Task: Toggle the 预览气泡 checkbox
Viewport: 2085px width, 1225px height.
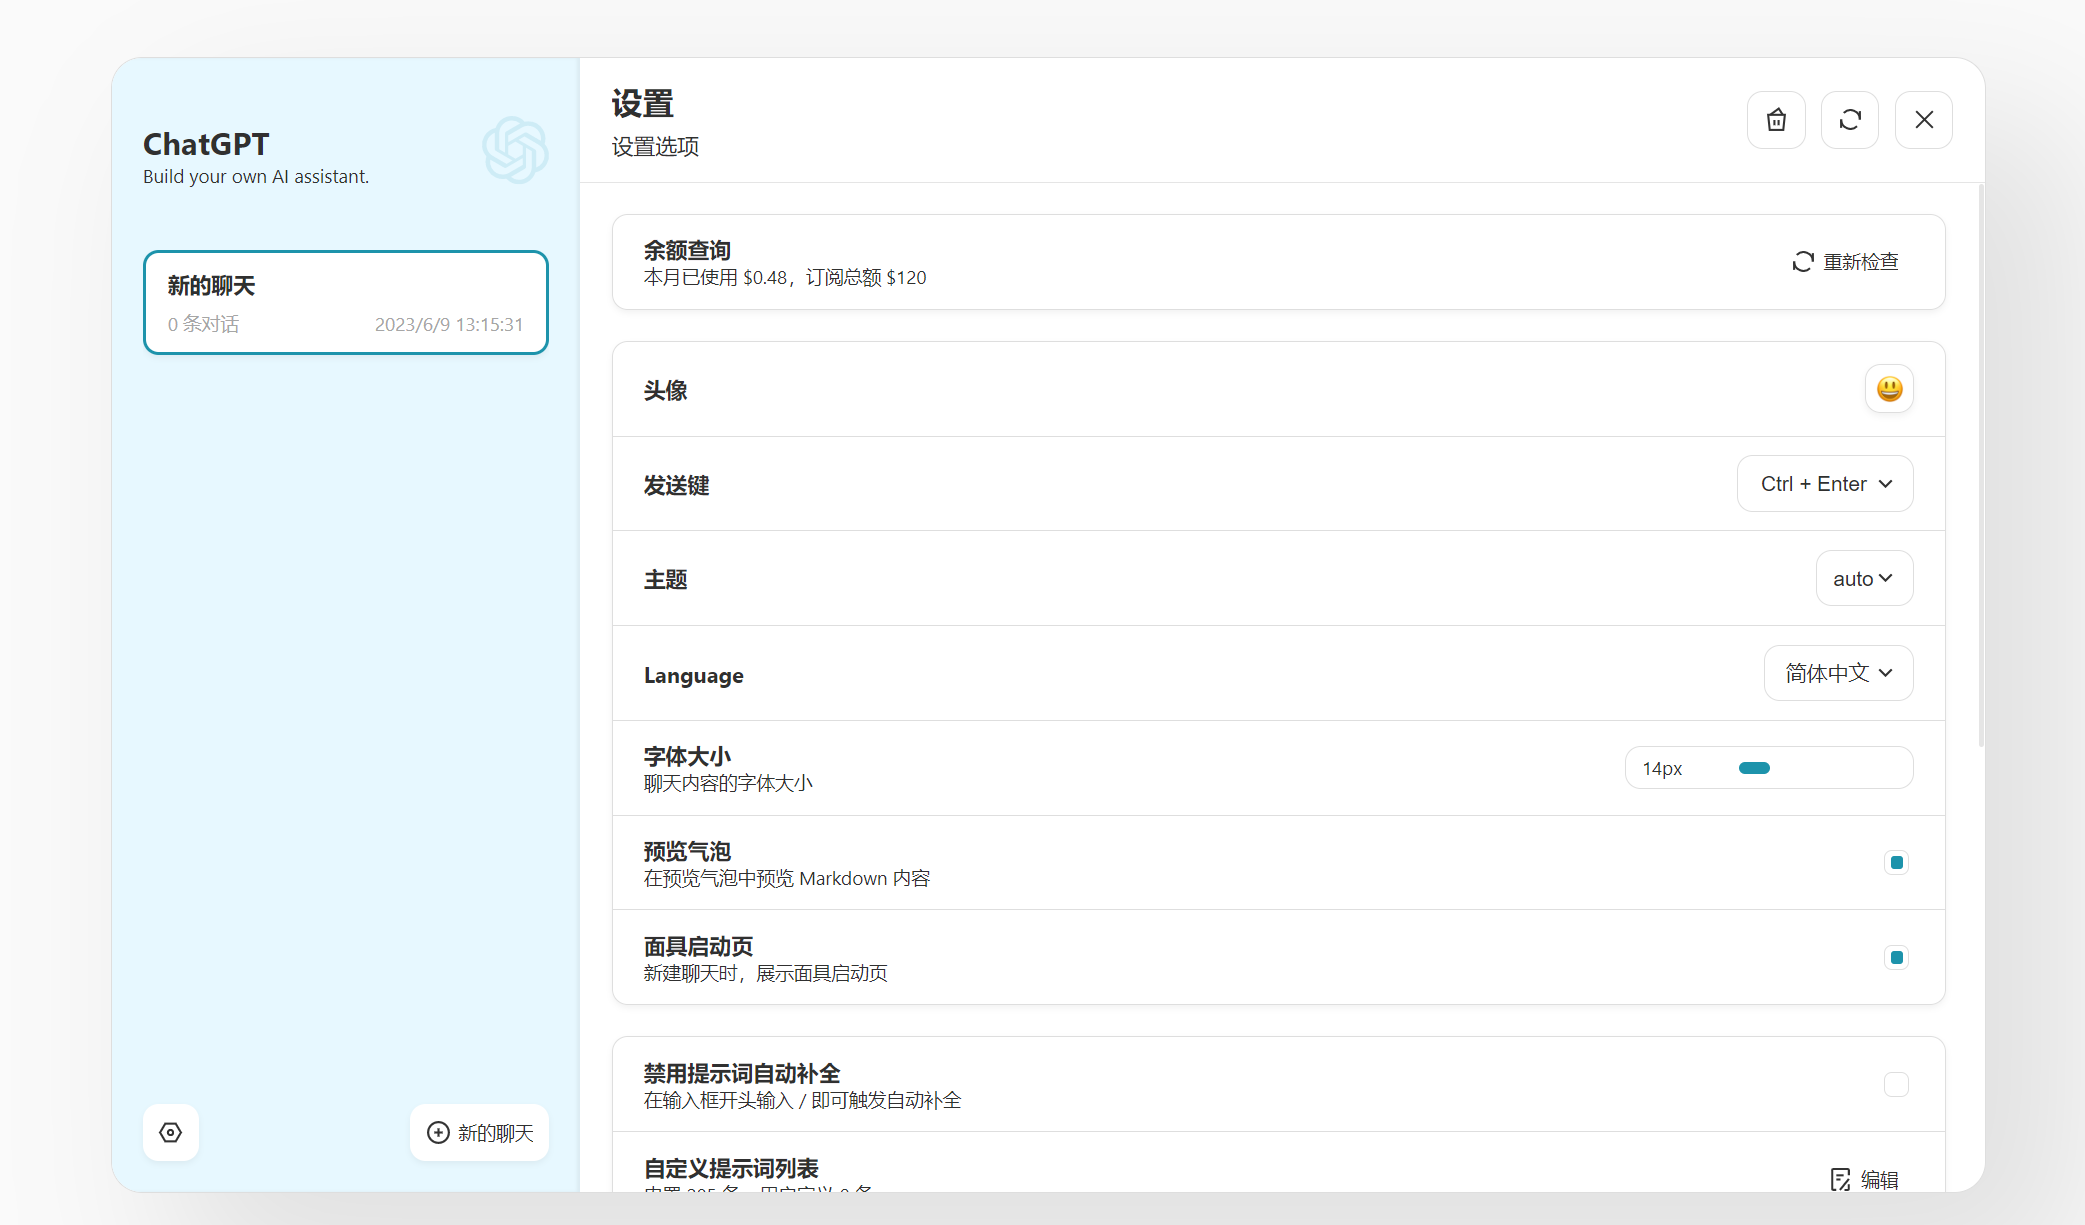Action: point(1896,862)
